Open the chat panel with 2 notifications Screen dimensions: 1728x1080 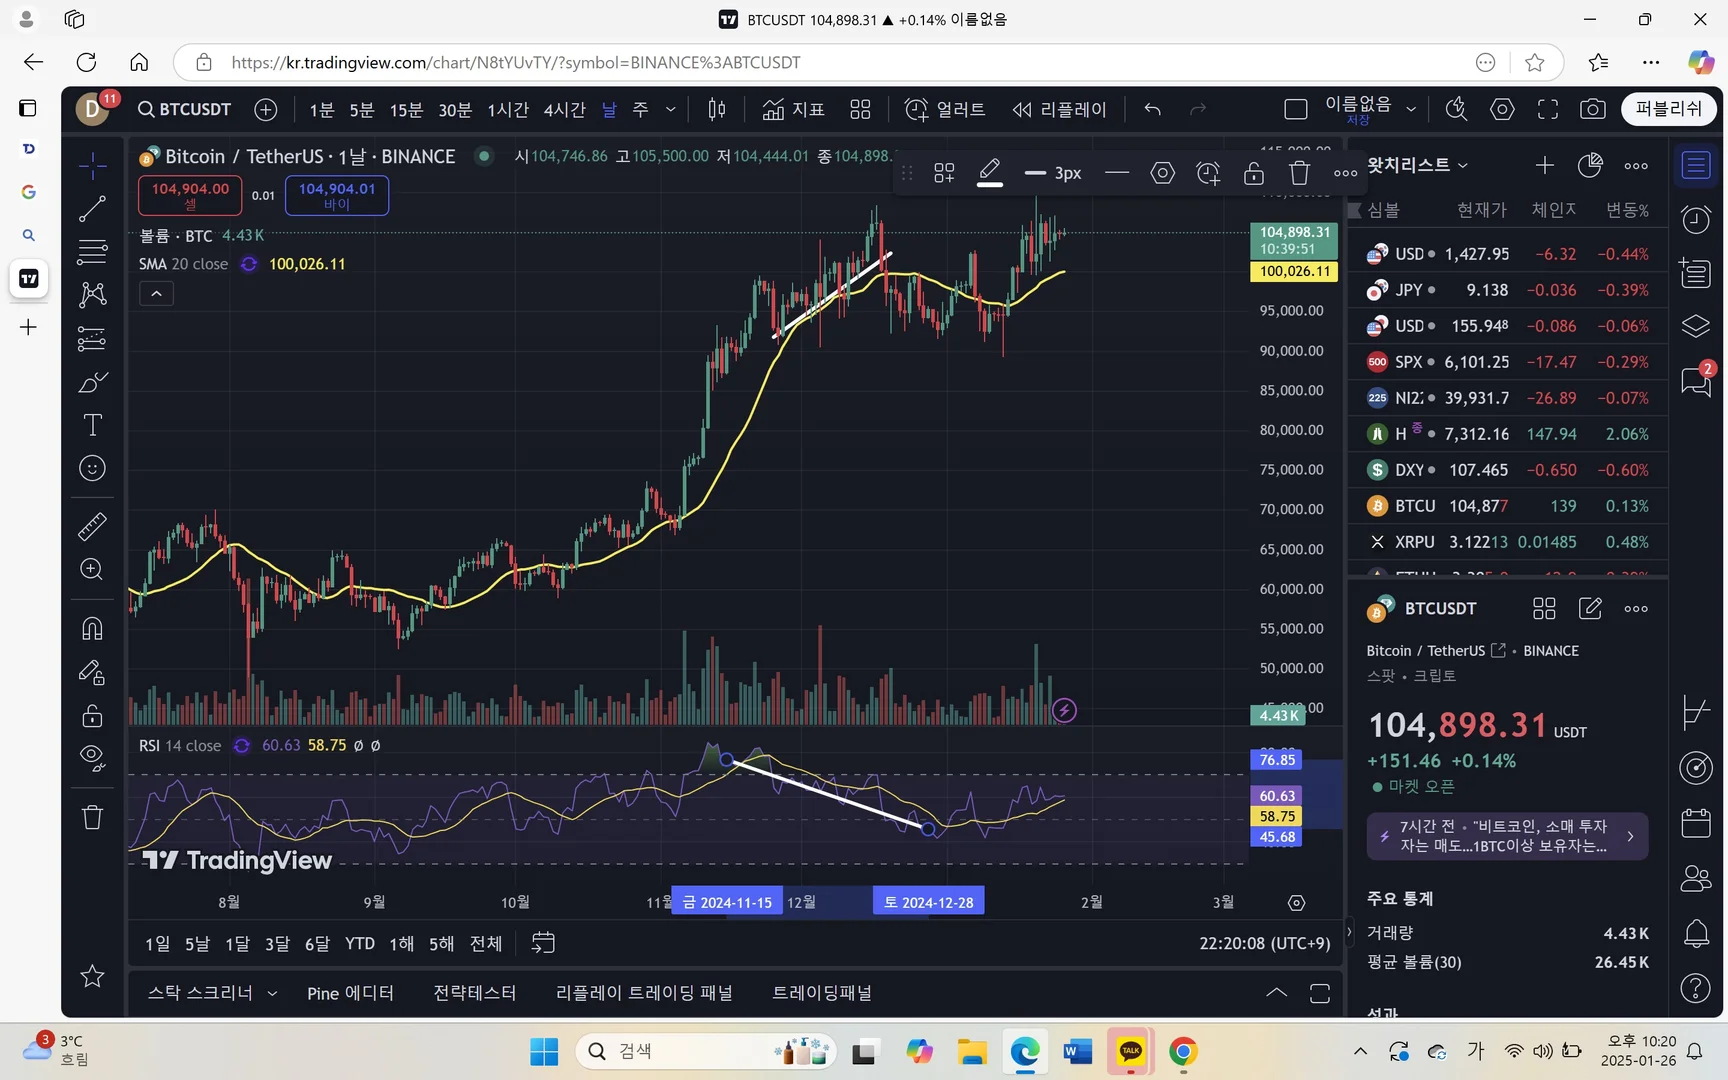pyautogui.click(x=1696, y=381)
